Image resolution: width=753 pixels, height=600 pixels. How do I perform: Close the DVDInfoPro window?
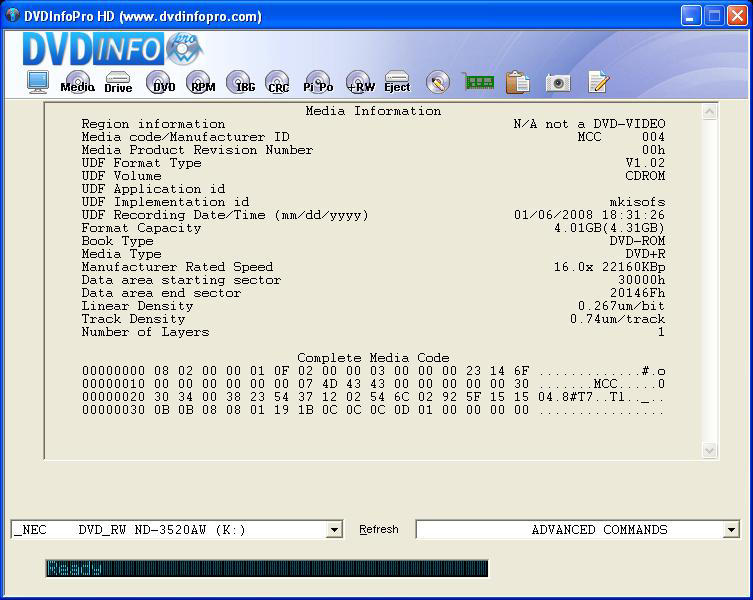737,16
